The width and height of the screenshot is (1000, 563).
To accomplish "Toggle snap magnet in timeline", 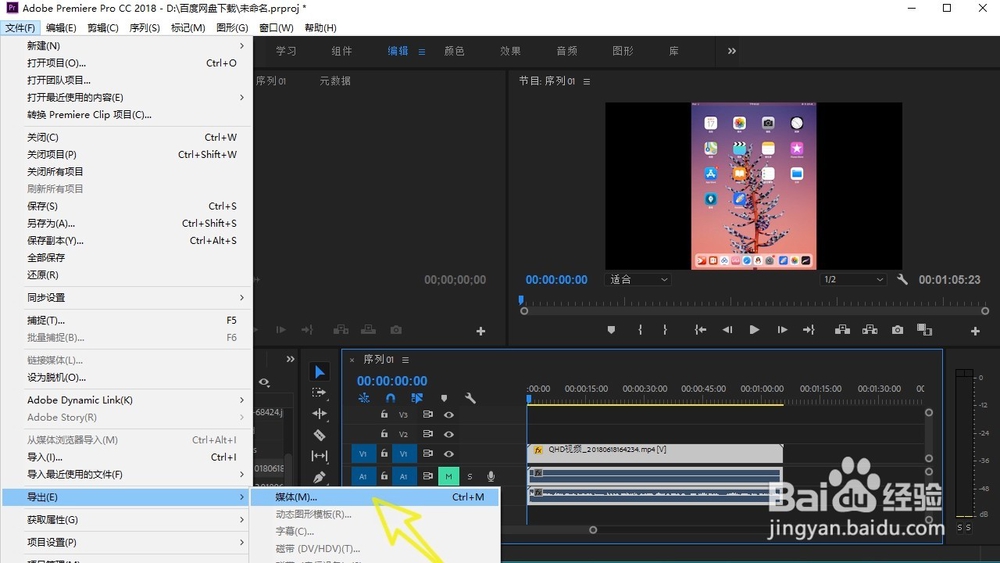I will click(x=390, y=398).
